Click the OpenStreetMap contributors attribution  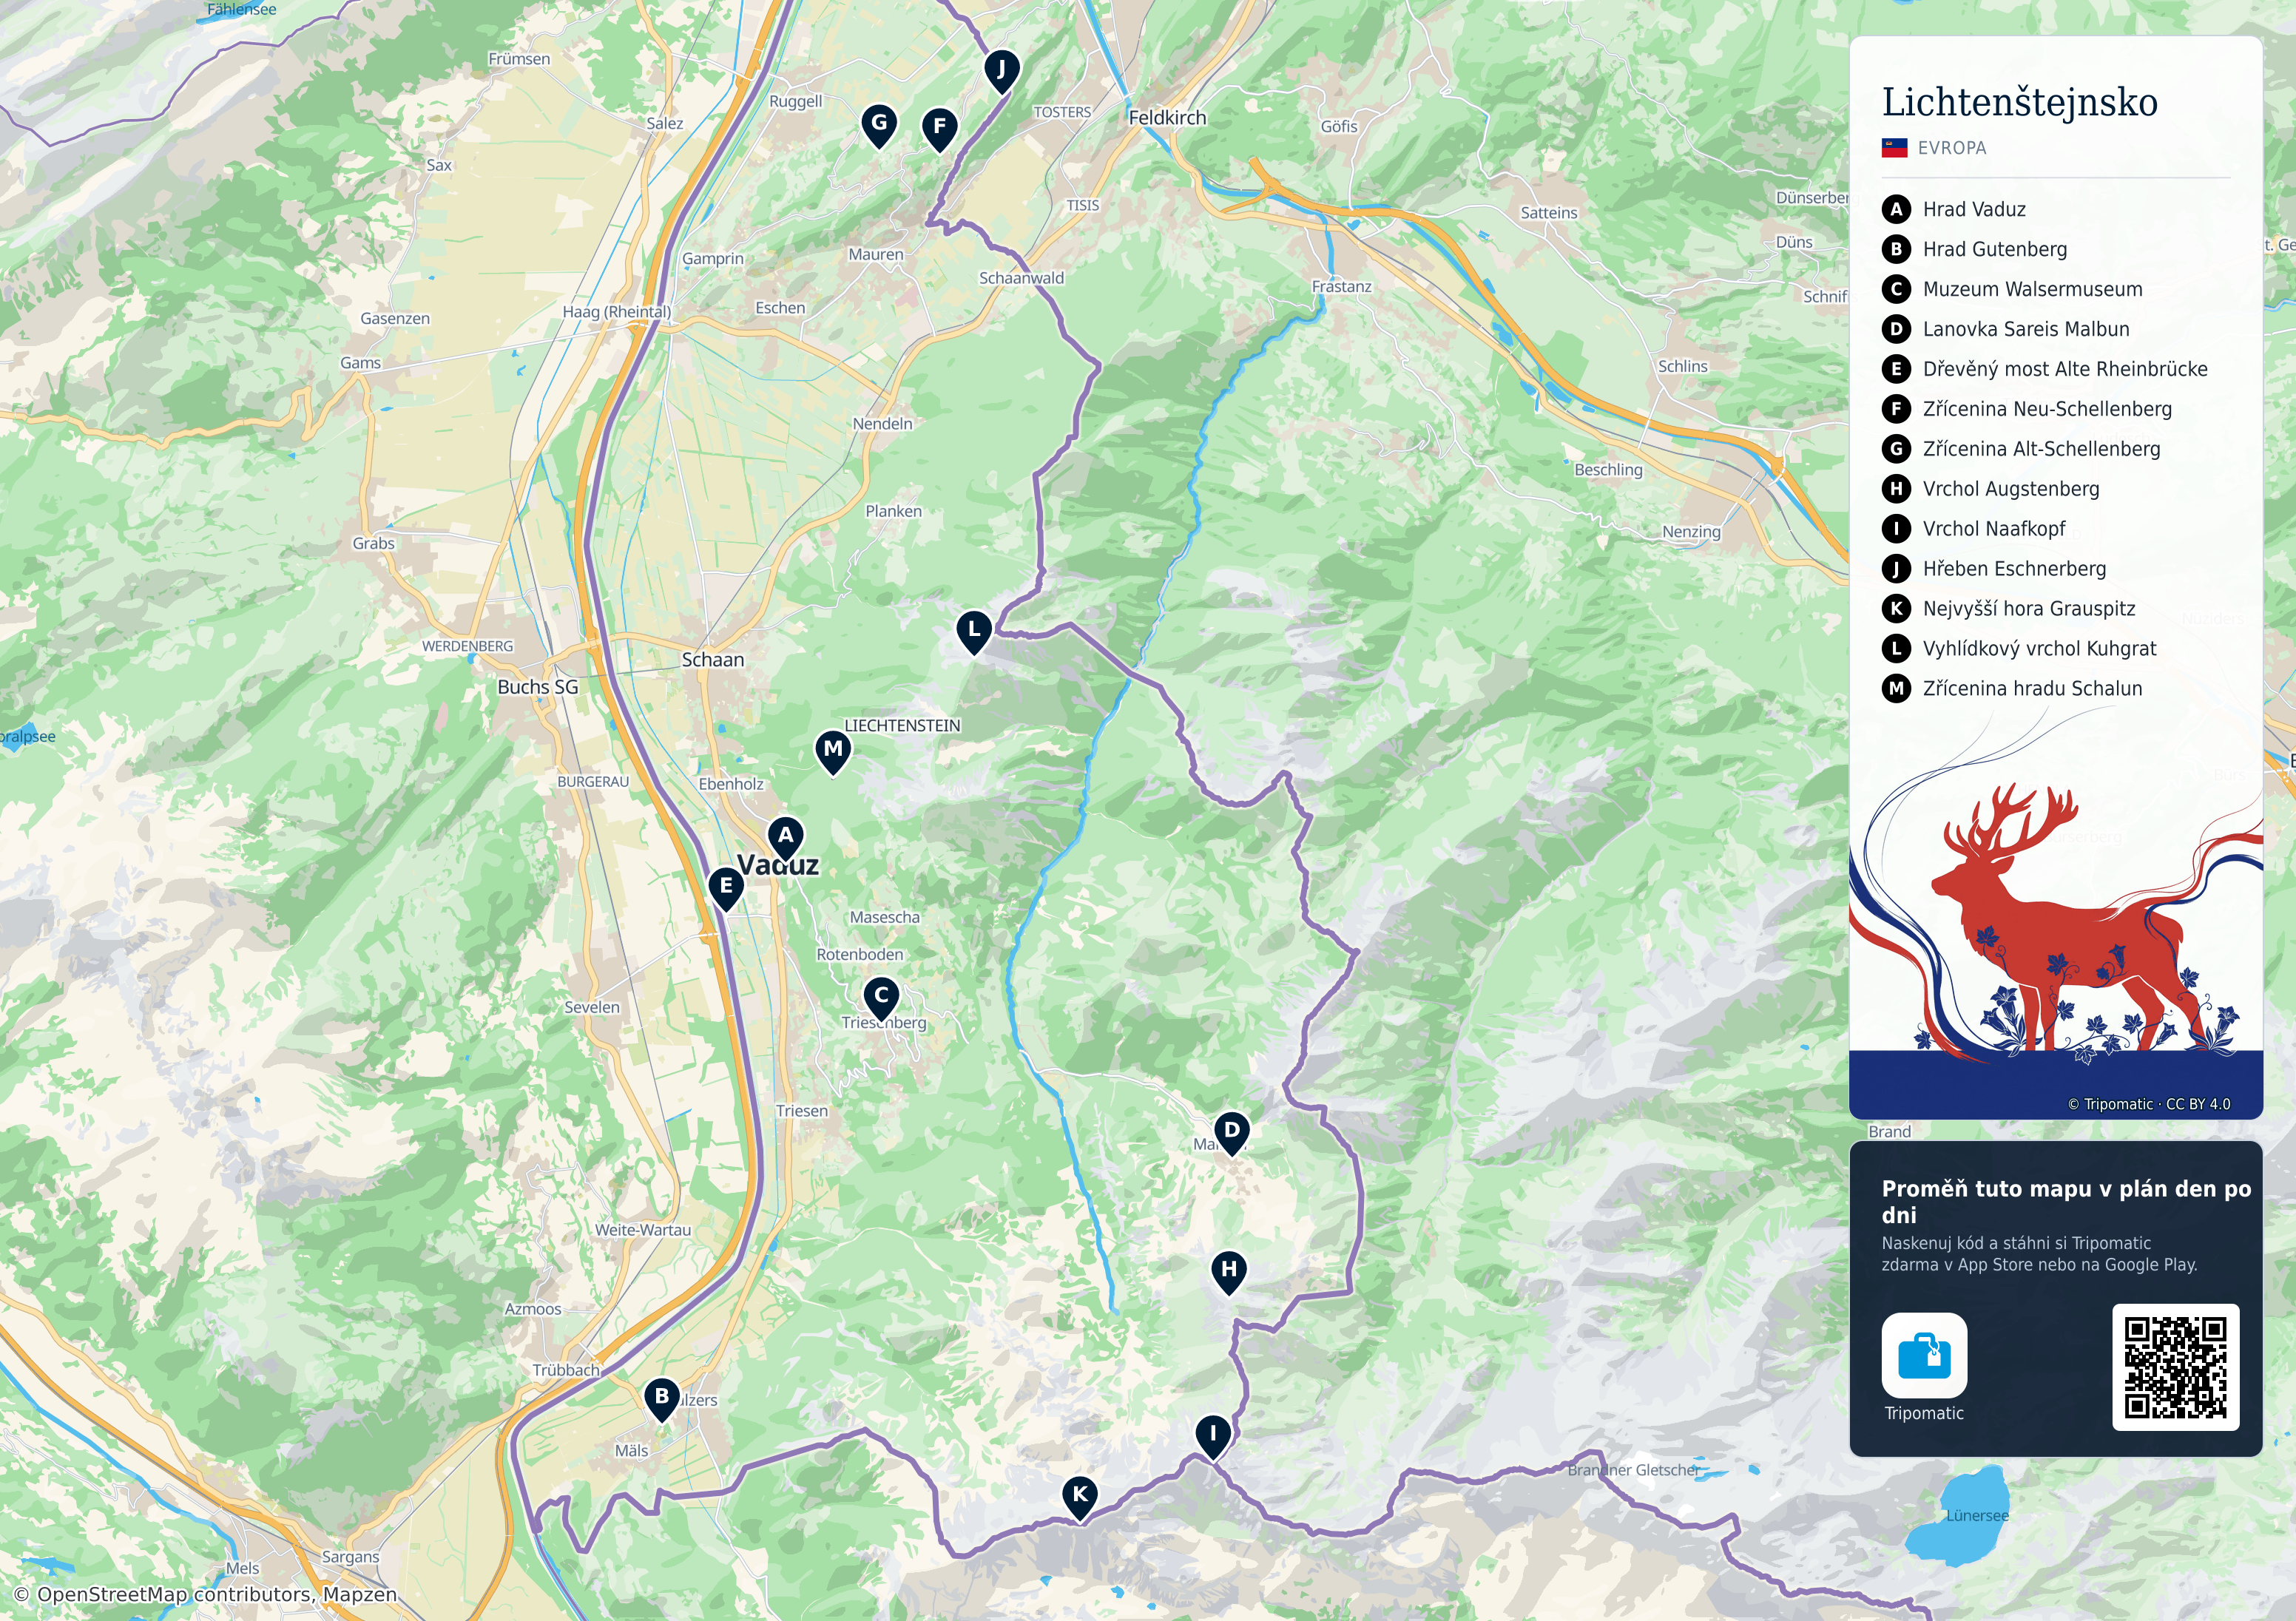(206, 1594)
